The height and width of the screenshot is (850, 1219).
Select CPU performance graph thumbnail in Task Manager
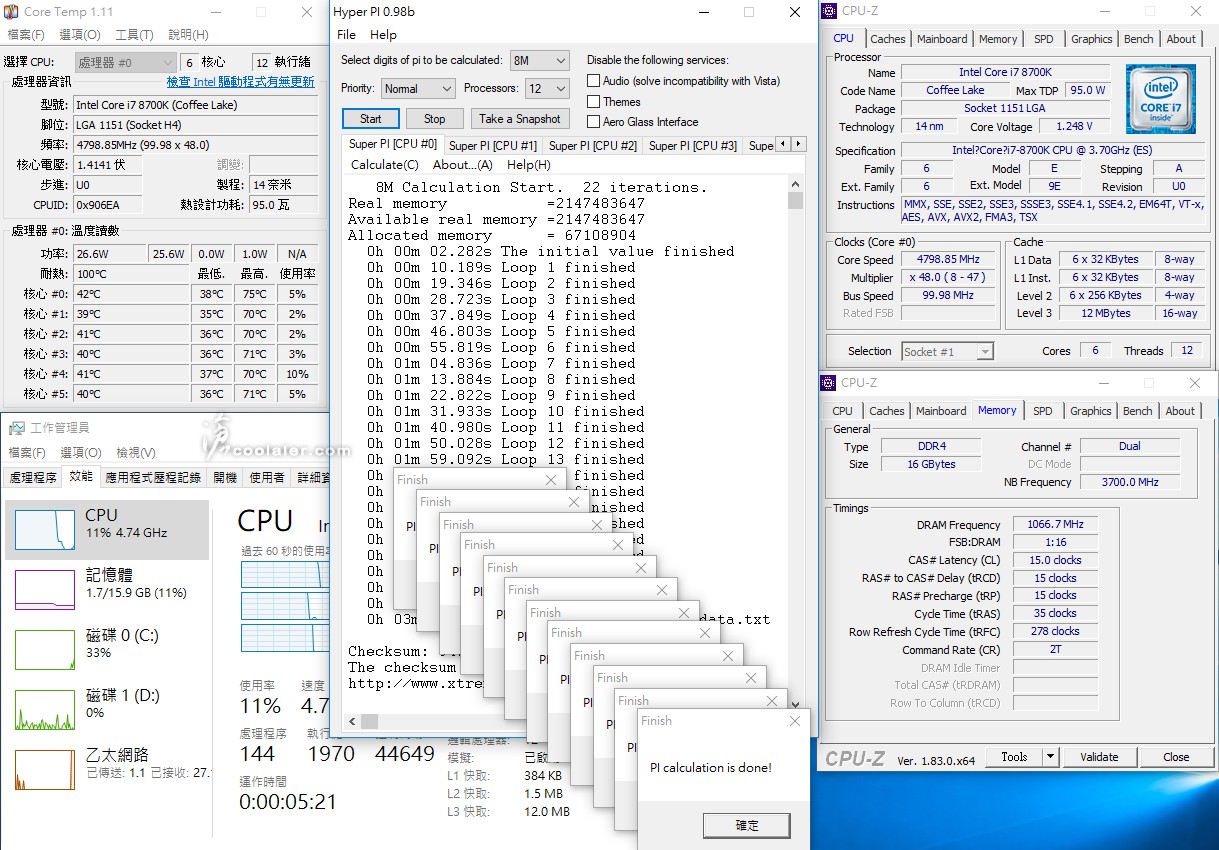click(45, 530)
